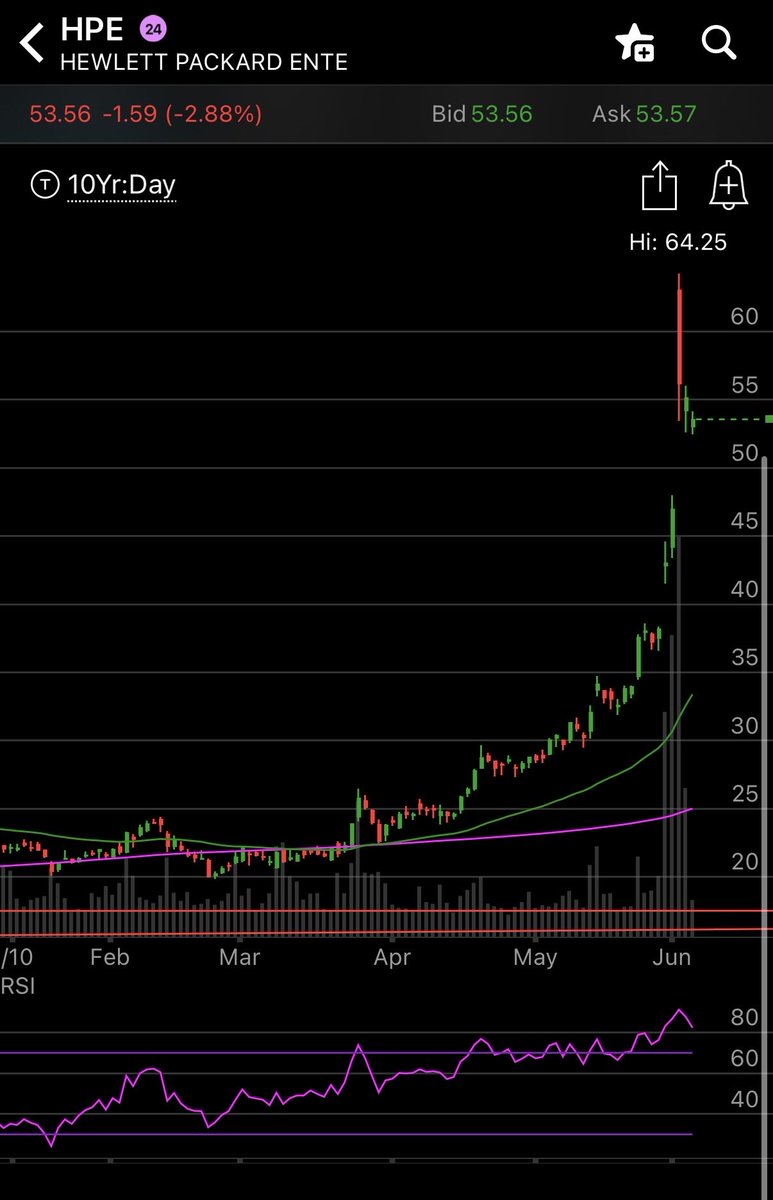Tap the Jun date axis label
The width and height of the screenshot is (773, 1200).
click(671, 957)
